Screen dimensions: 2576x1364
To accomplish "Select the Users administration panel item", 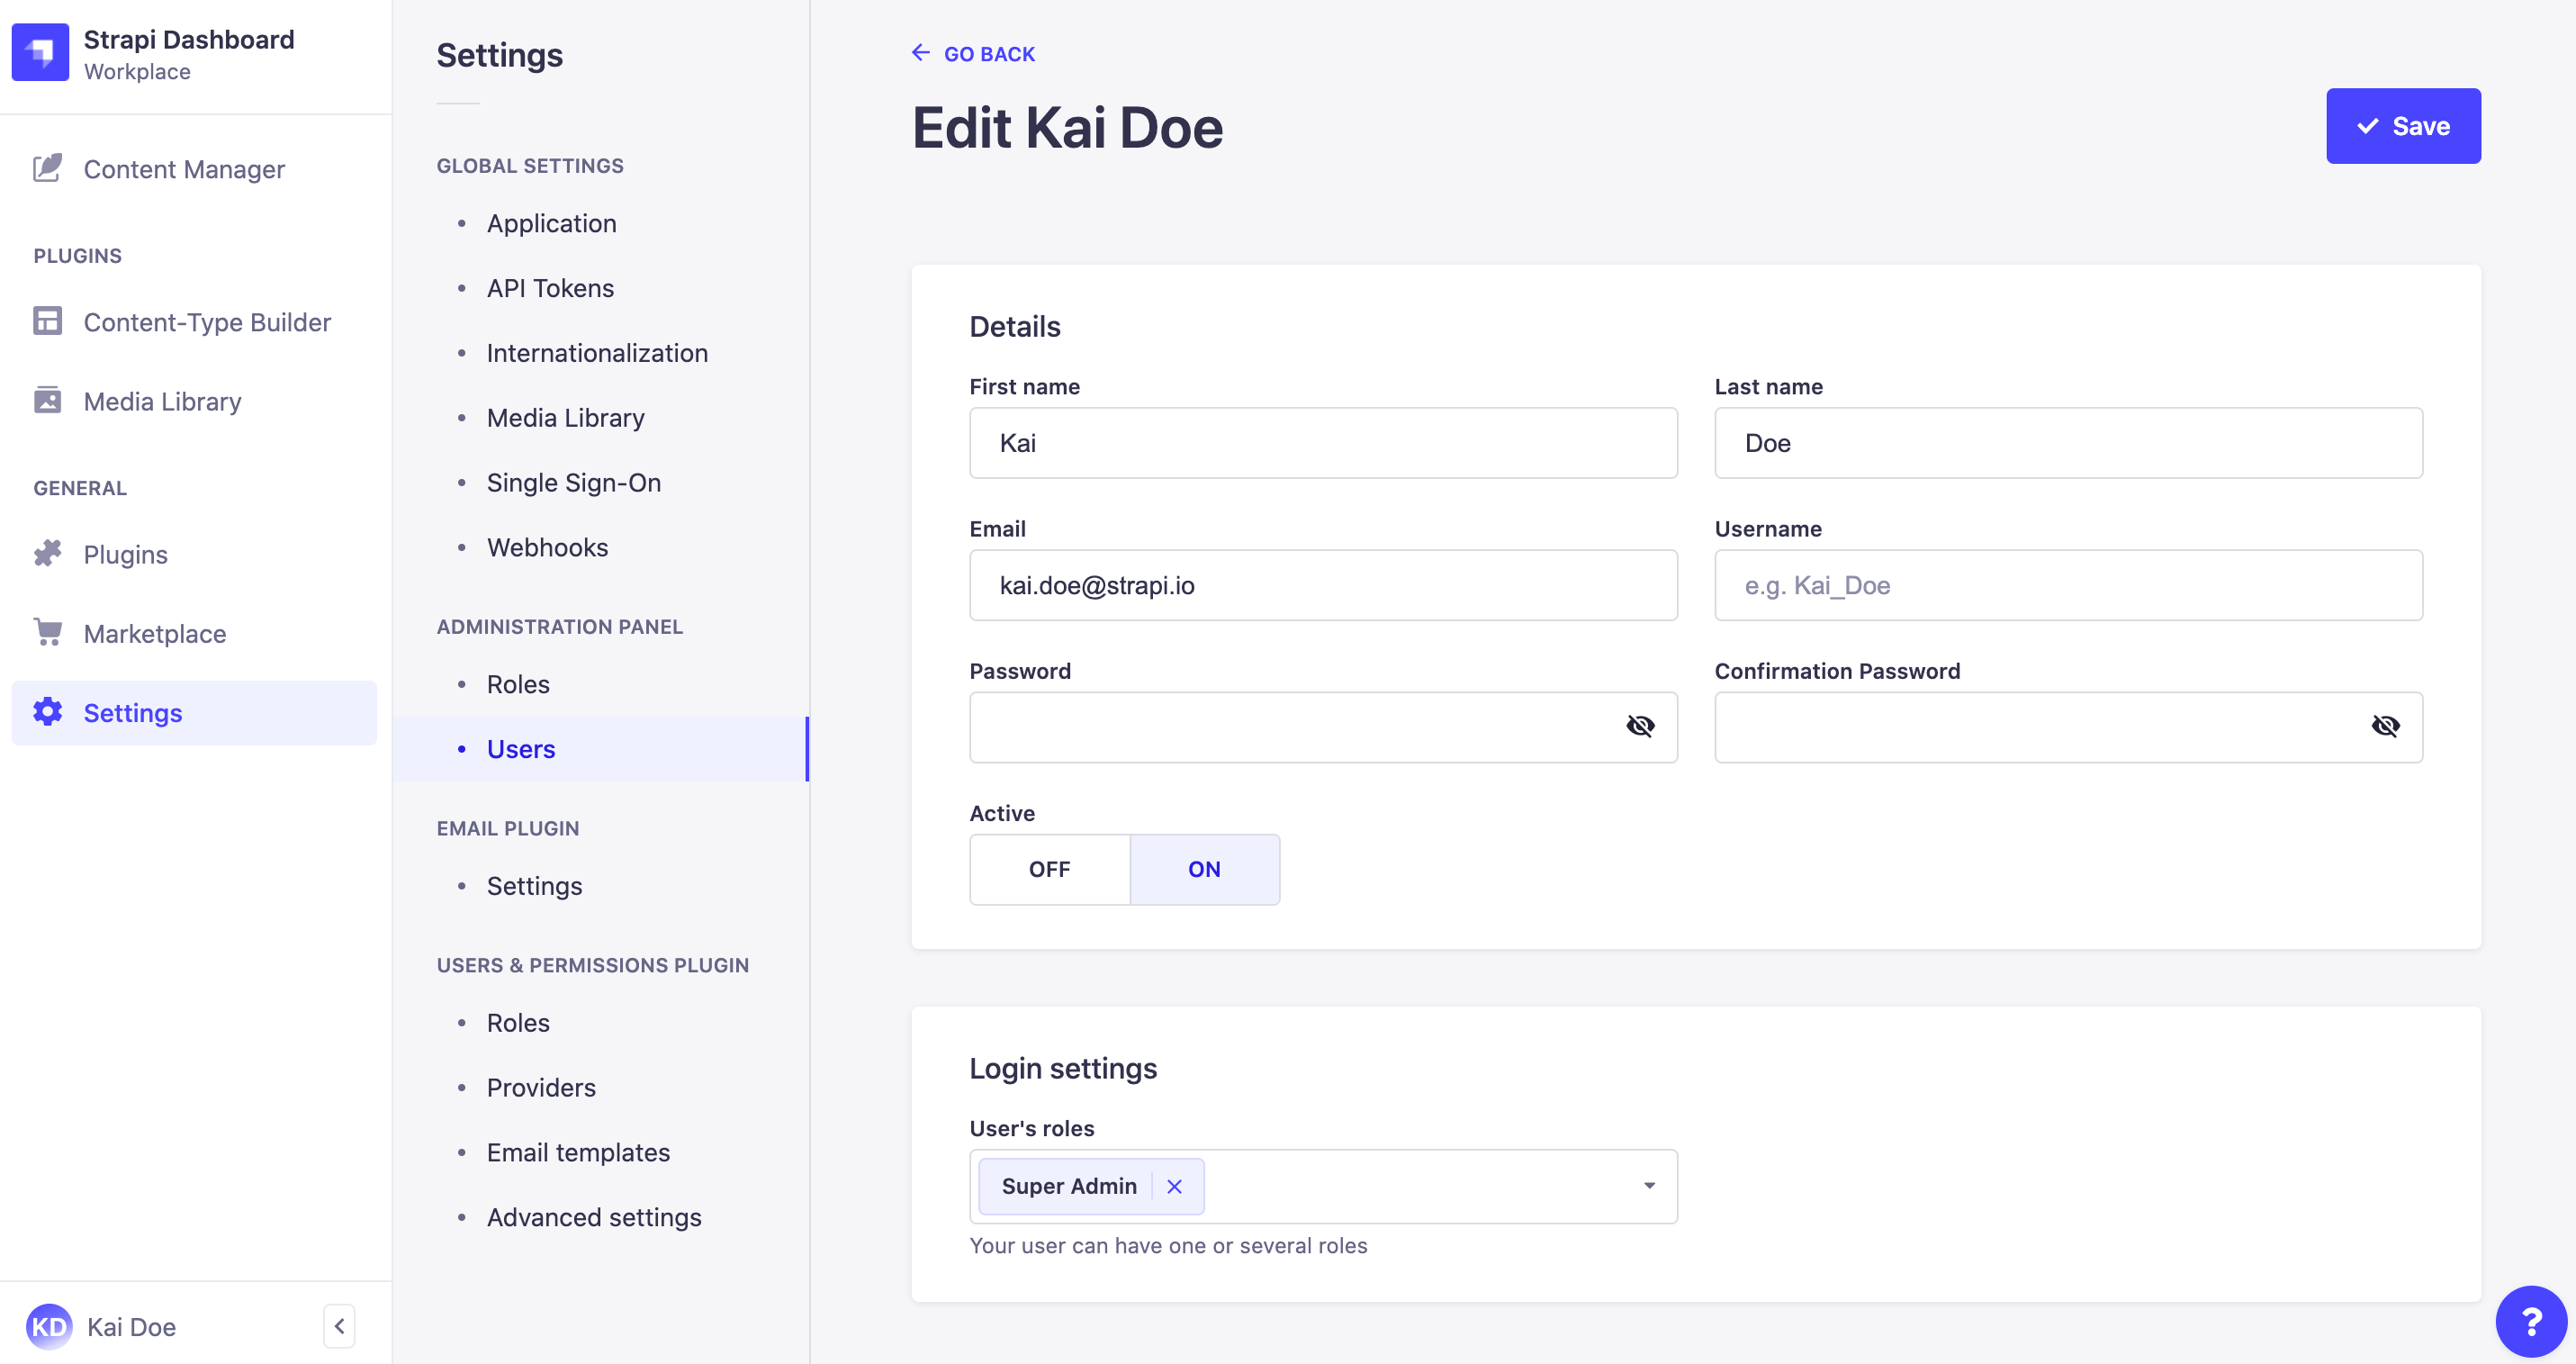I will coord(519,746).
